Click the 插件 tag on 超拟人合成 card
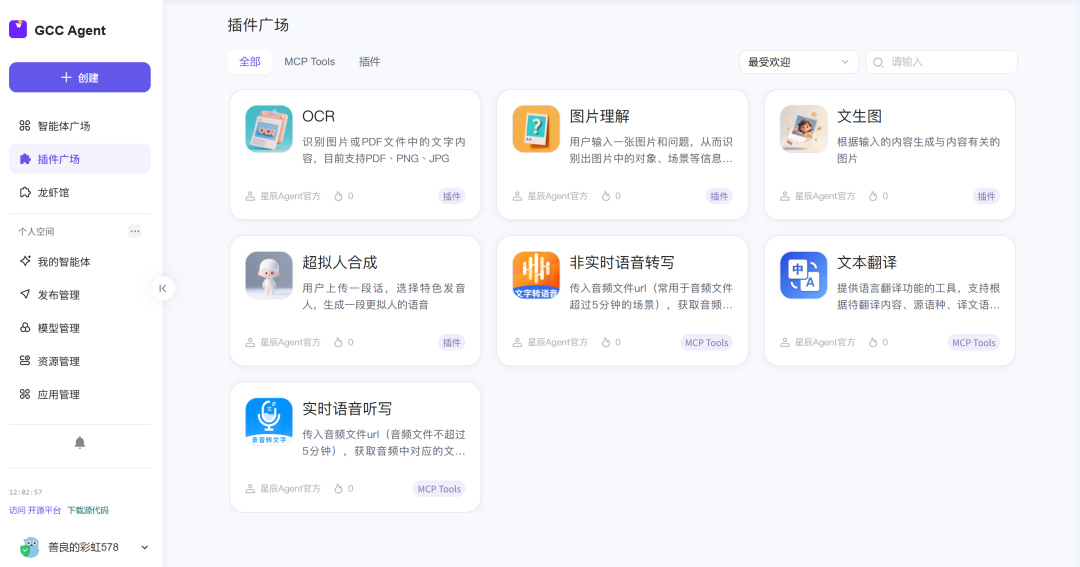The image size is (1080, 567). pos(452,342)
